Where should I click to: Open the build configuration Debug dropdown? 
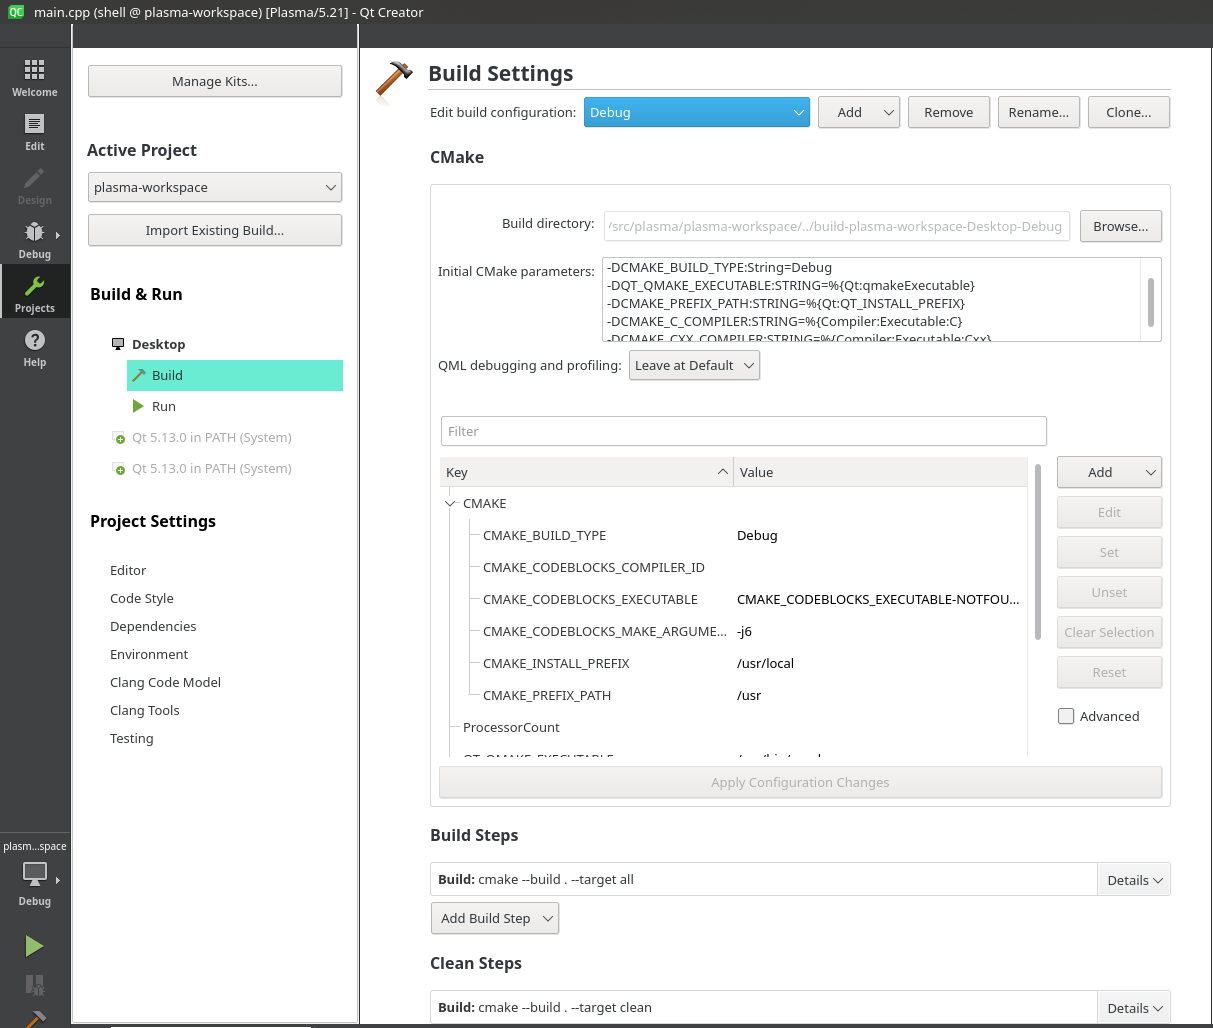696,112
